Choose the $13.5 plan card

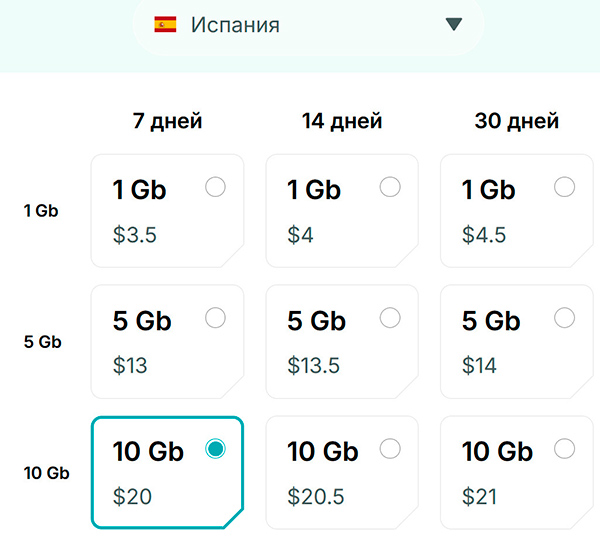[x=341, y=342]
